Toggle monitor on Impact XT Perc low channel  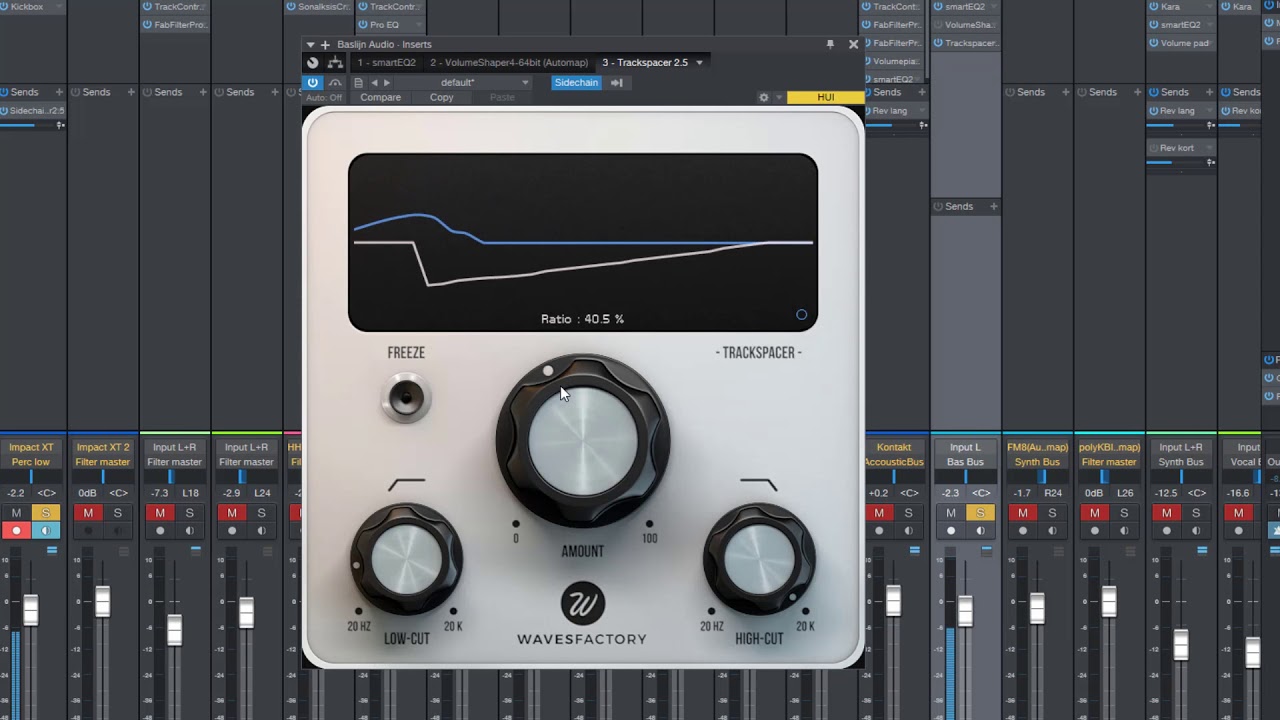[x=45, y=531]
